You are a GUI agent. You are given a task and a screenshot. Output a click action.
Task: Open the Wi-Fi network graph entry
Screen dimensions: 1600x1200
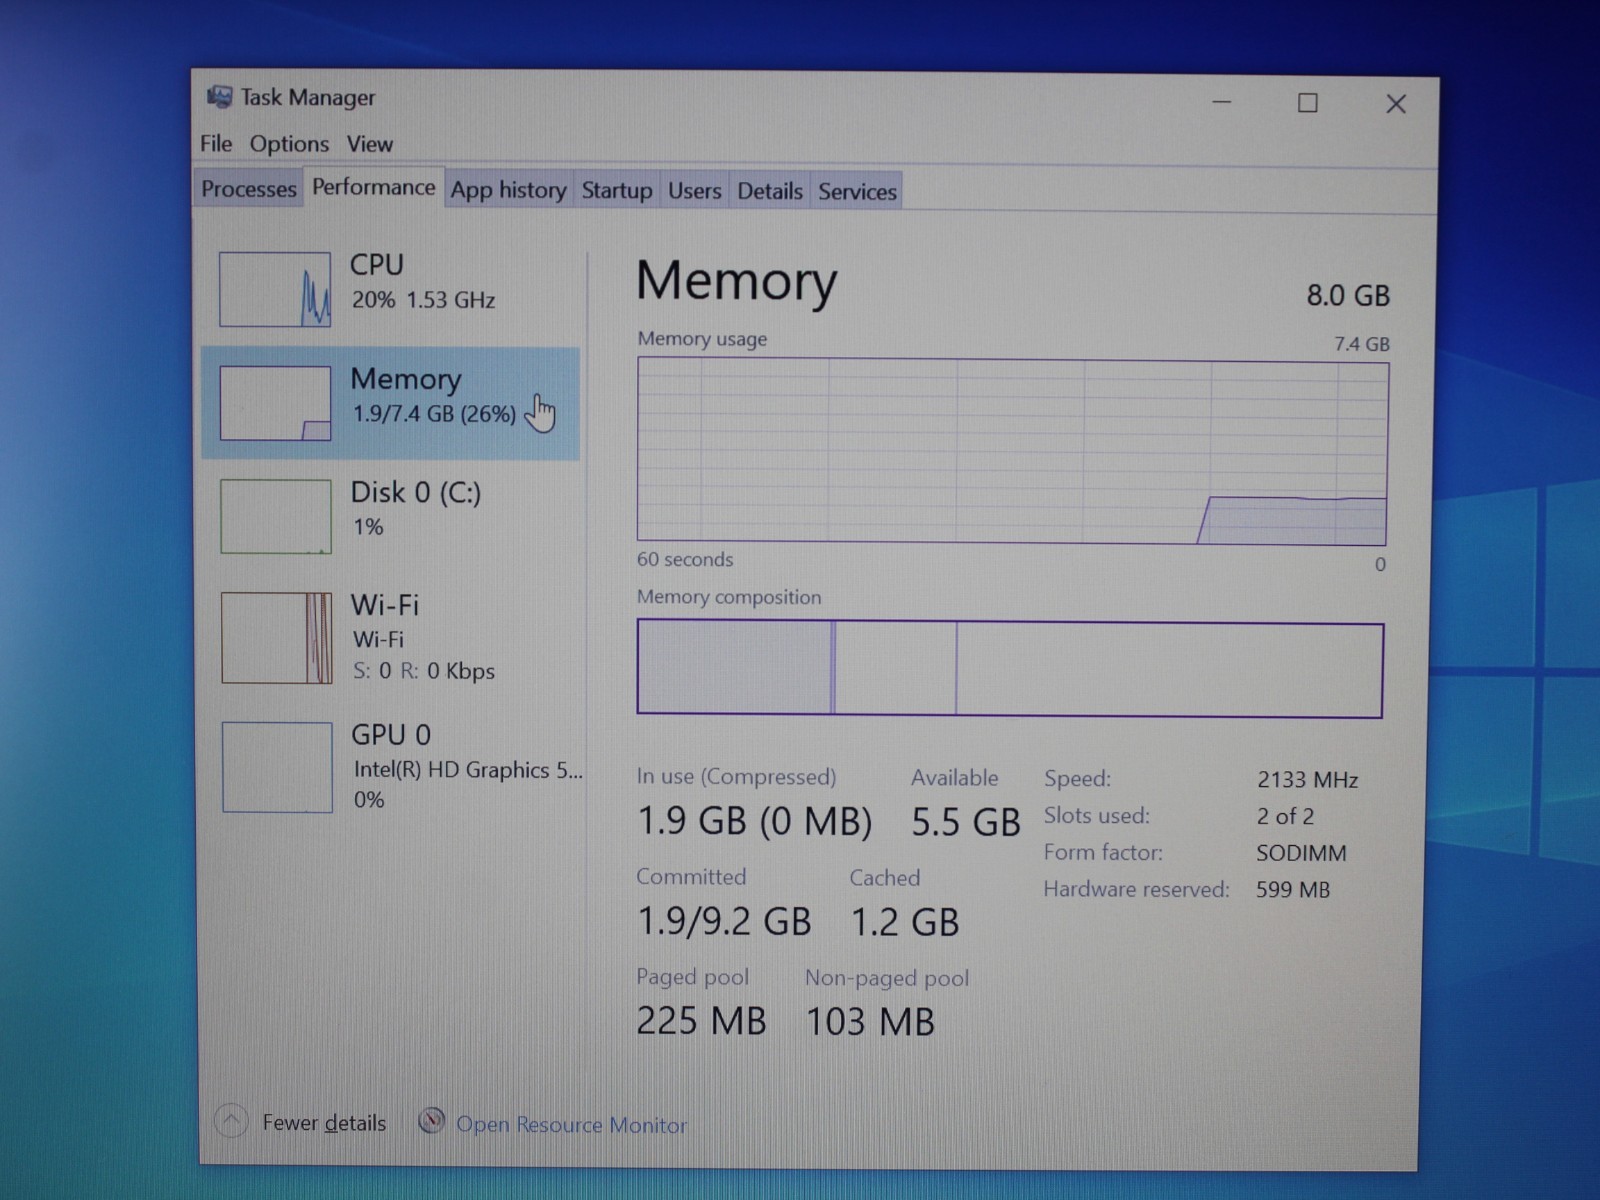pyautogui.click(x=390, y=637)
